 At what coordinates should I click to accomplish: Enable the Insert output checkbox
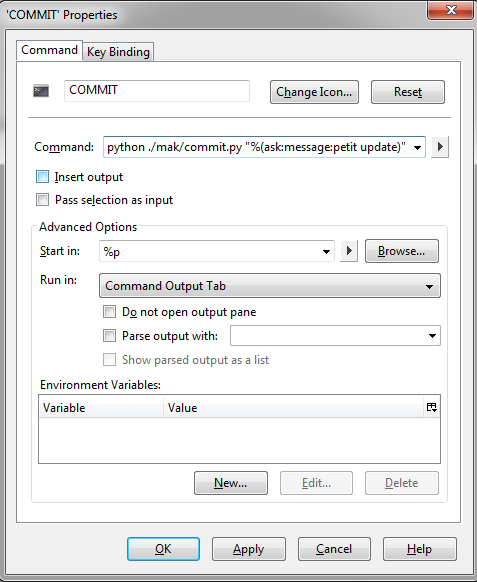tap(42, 177)
